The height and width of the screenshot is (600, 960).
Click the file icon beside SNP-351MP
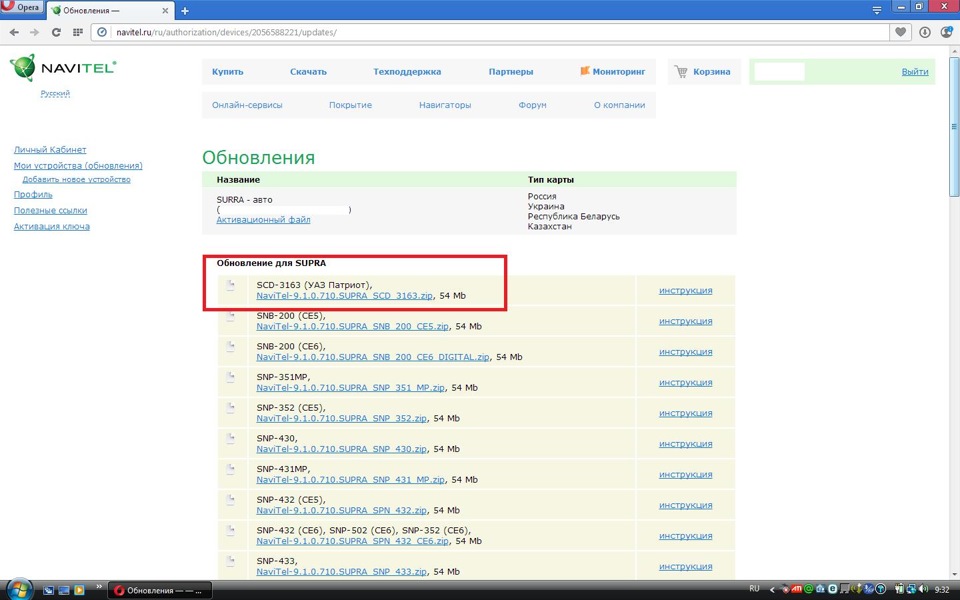(230, 377)
